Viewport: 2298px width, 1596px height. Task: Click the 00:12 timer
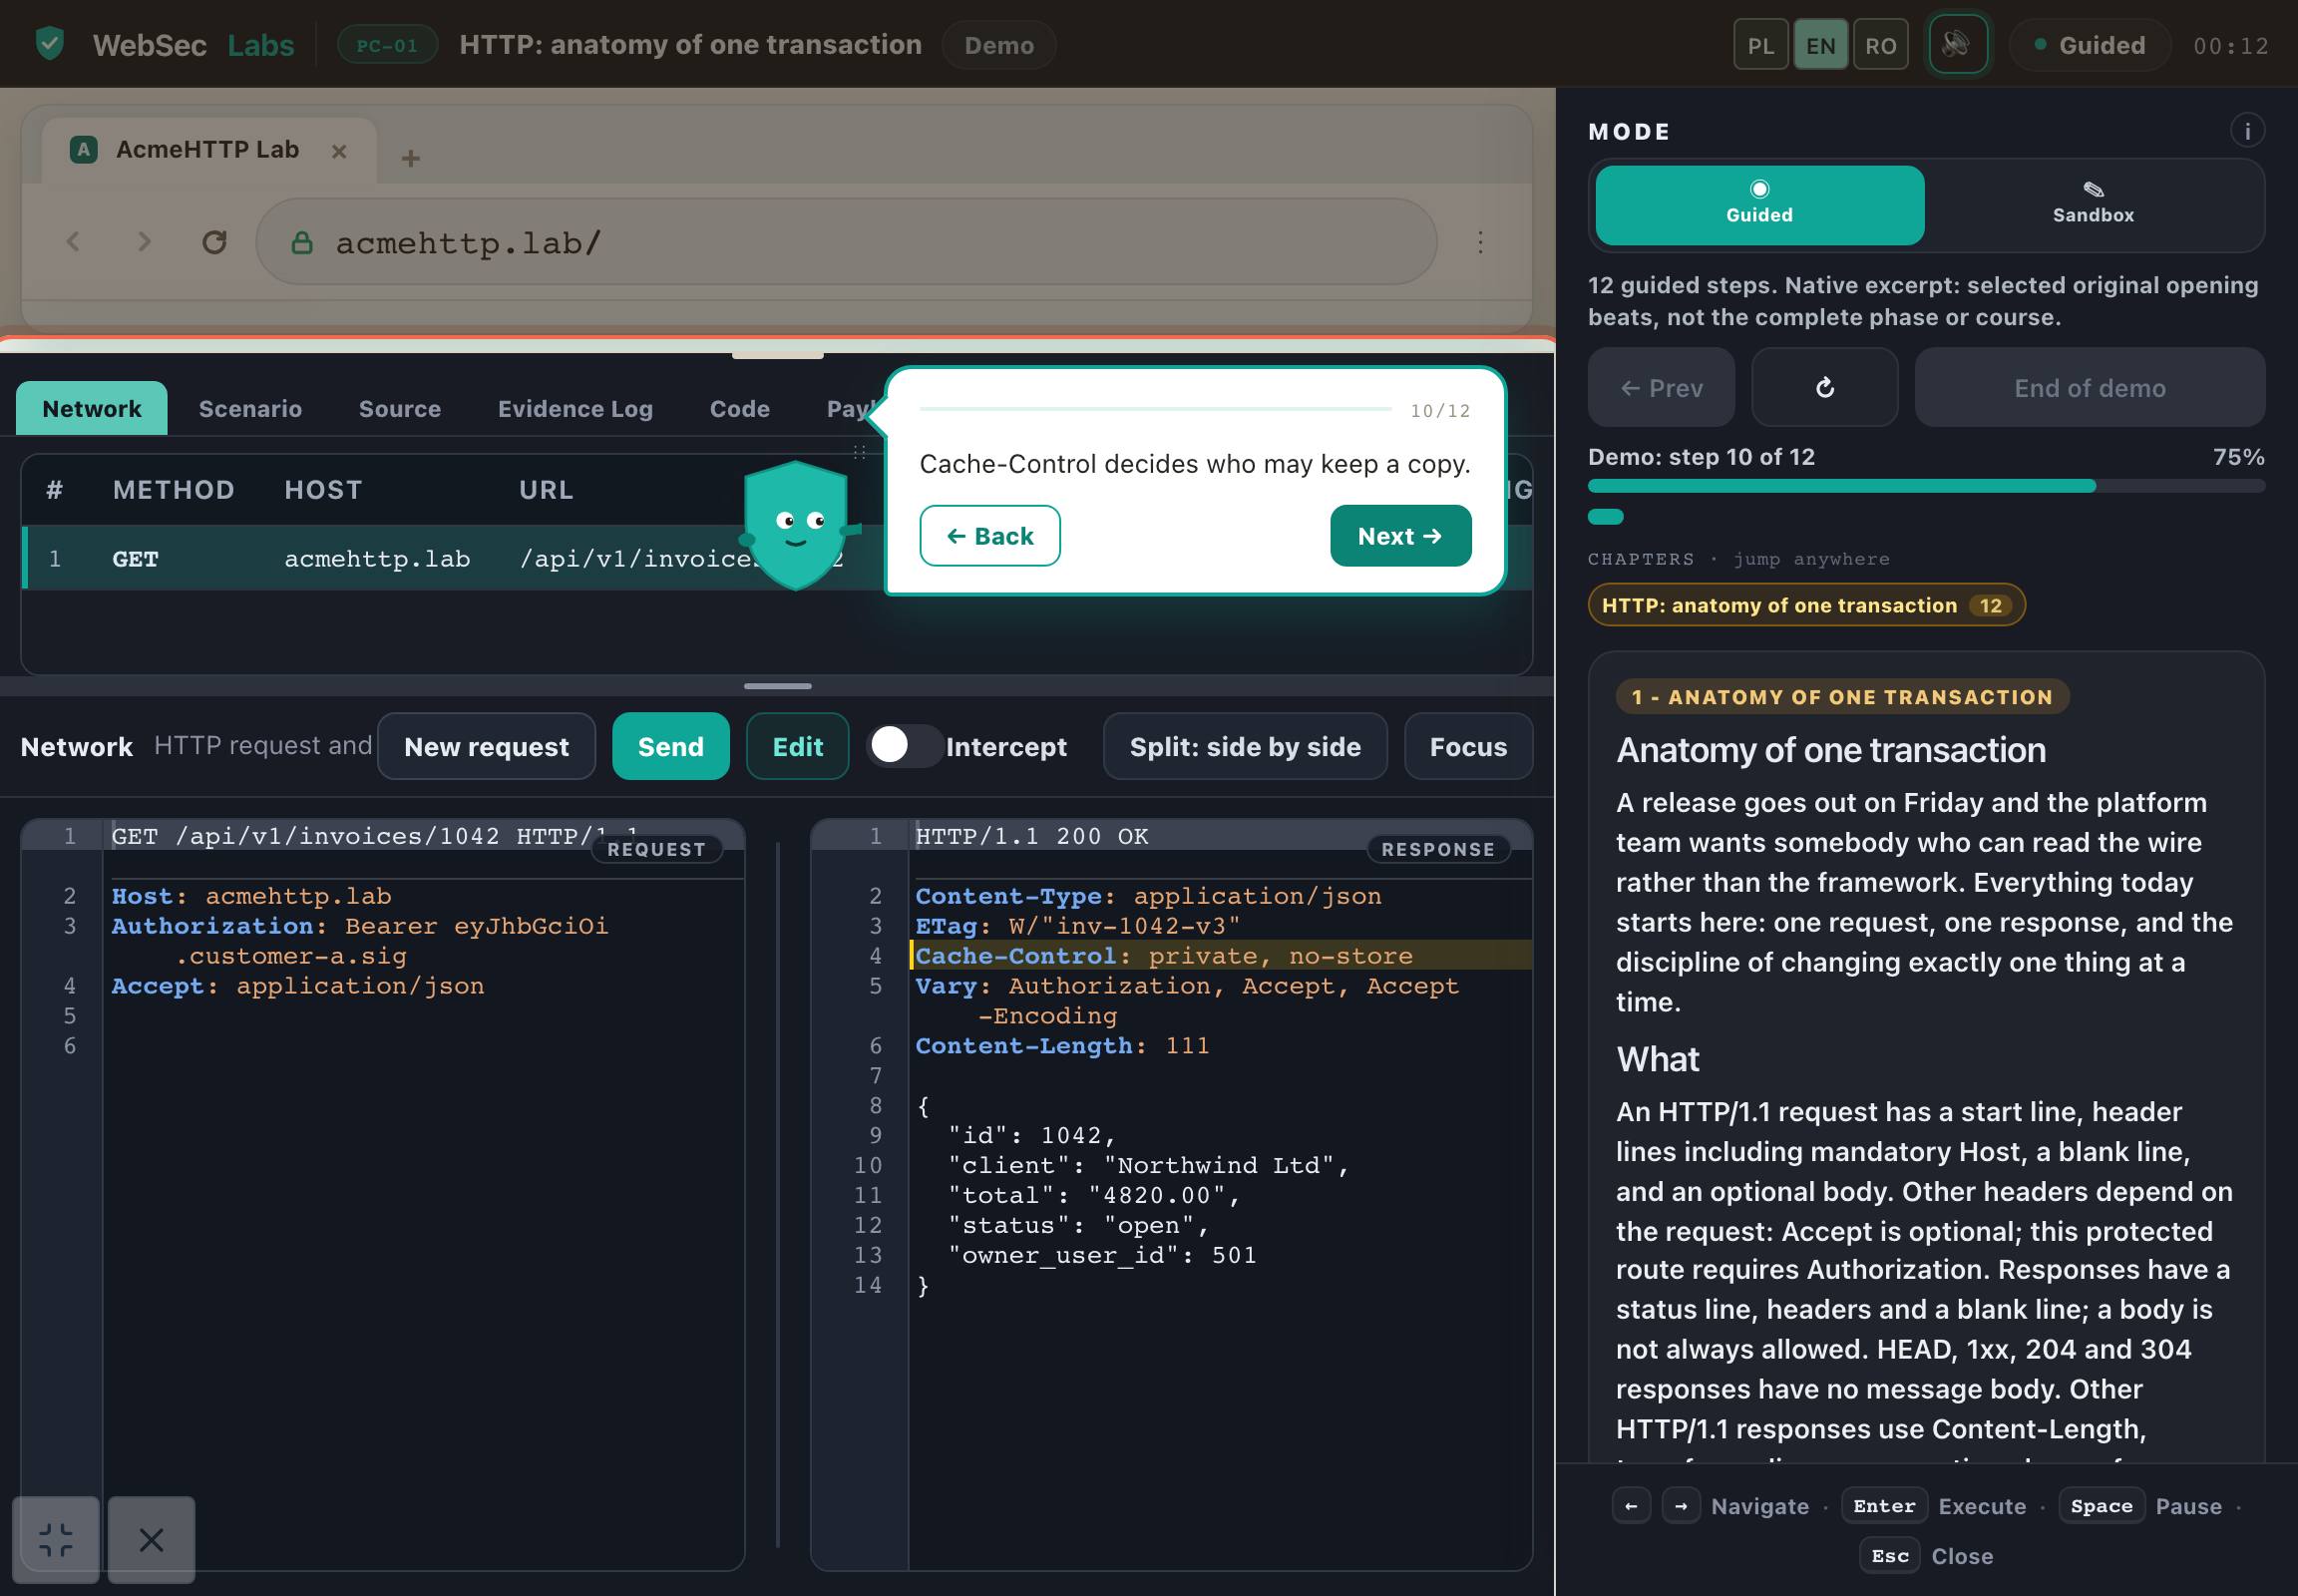(x=2230, y=46)
